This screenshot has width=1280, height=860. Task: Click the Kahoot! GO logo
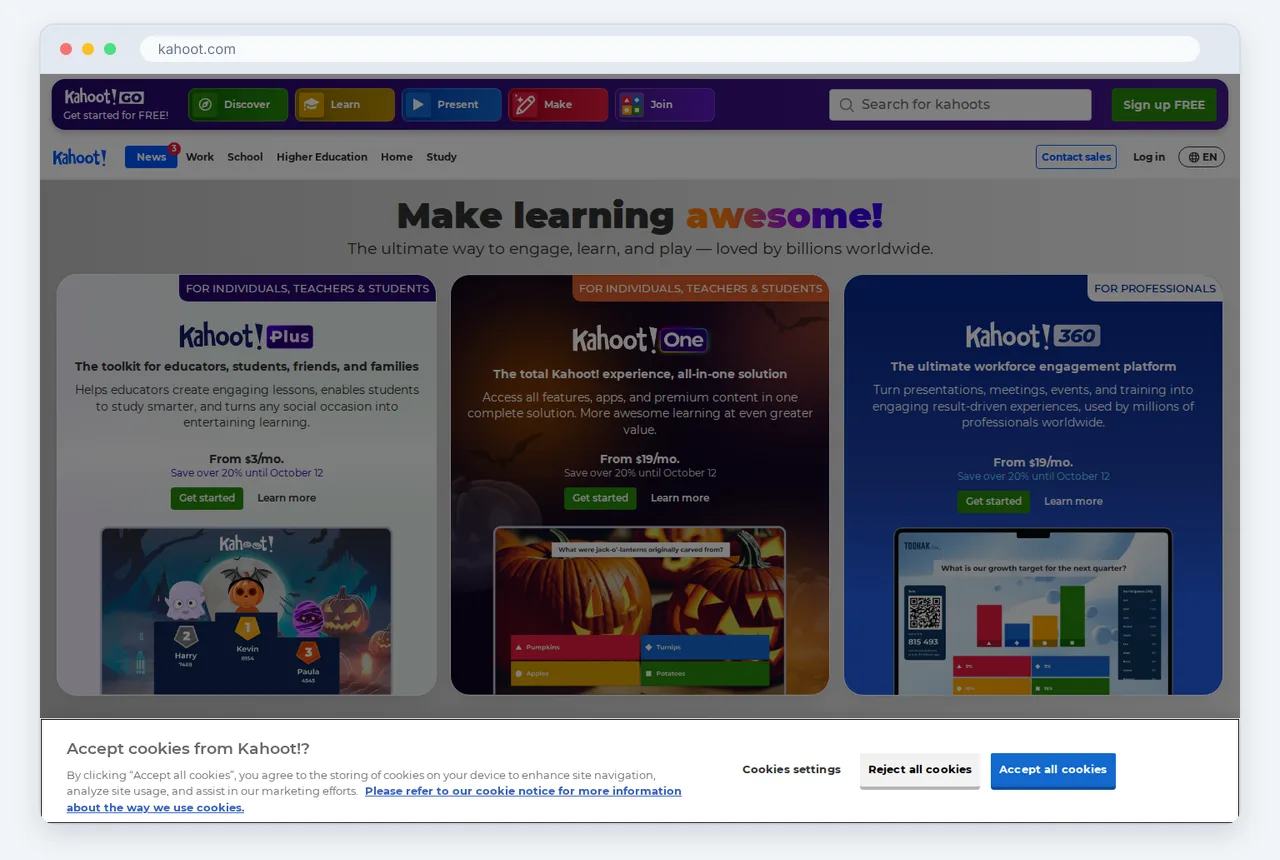[105, 97]
